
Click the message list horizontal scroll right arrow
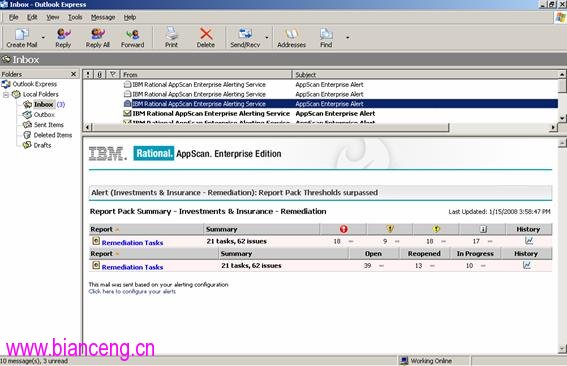pyautogui.click(x=554, y=127)
